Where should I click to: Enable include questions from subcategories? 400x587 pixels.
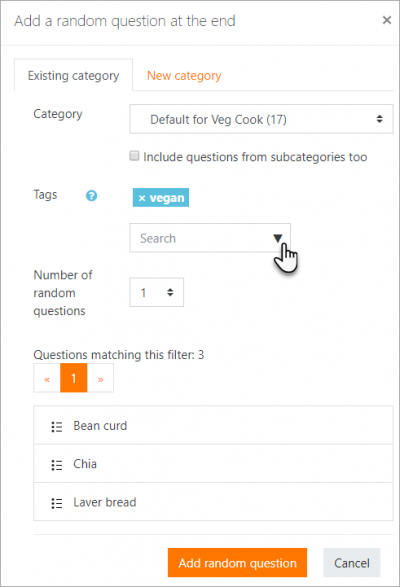(x=134, y=156)
